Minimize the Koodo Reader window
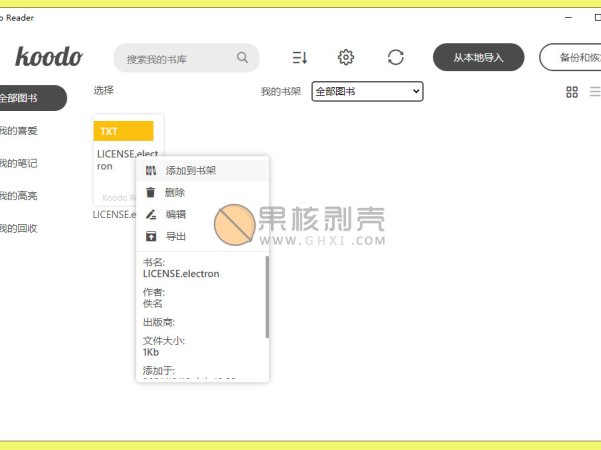Viewport: 601px width, 450px height. pyautogui.click(x=568, y=18)
